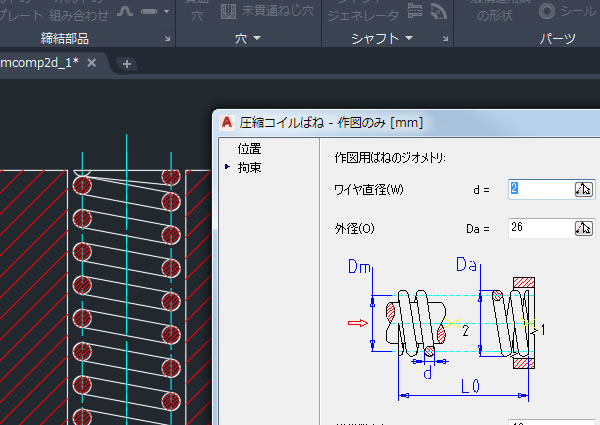Click the シール ring icon in パーツ
Image resolution: width=600 pixels, height=425 pixels.
(547, 11)
